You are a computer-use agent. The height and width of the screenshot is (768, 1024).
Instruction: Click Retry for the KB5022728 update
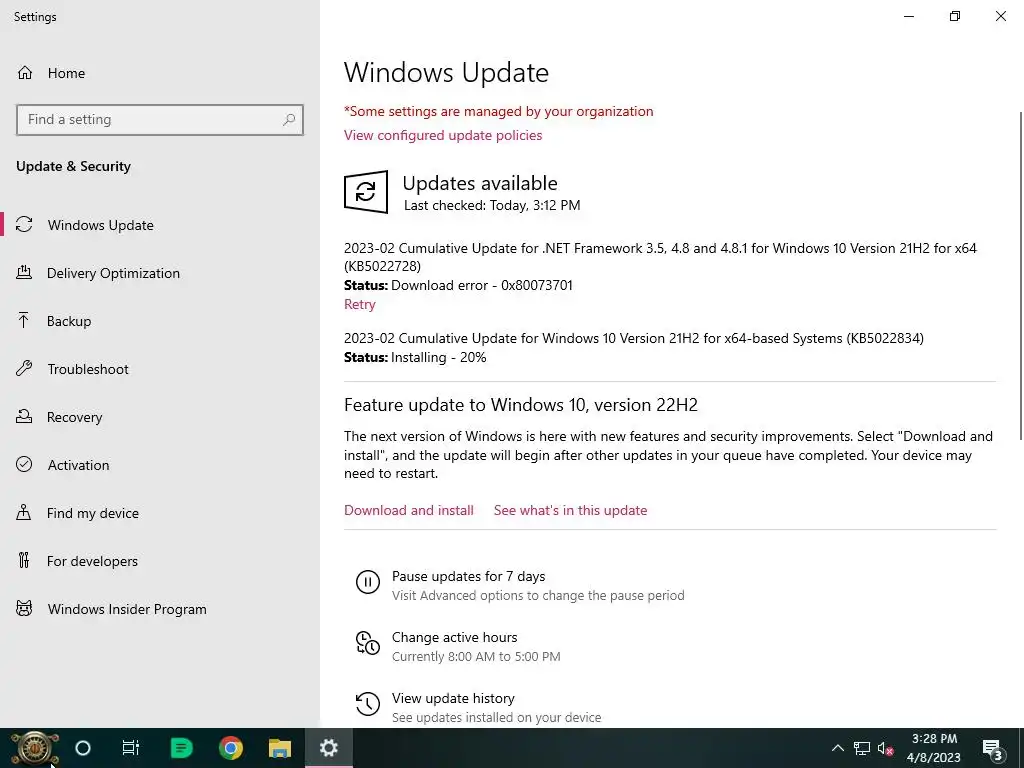[359, 304]
